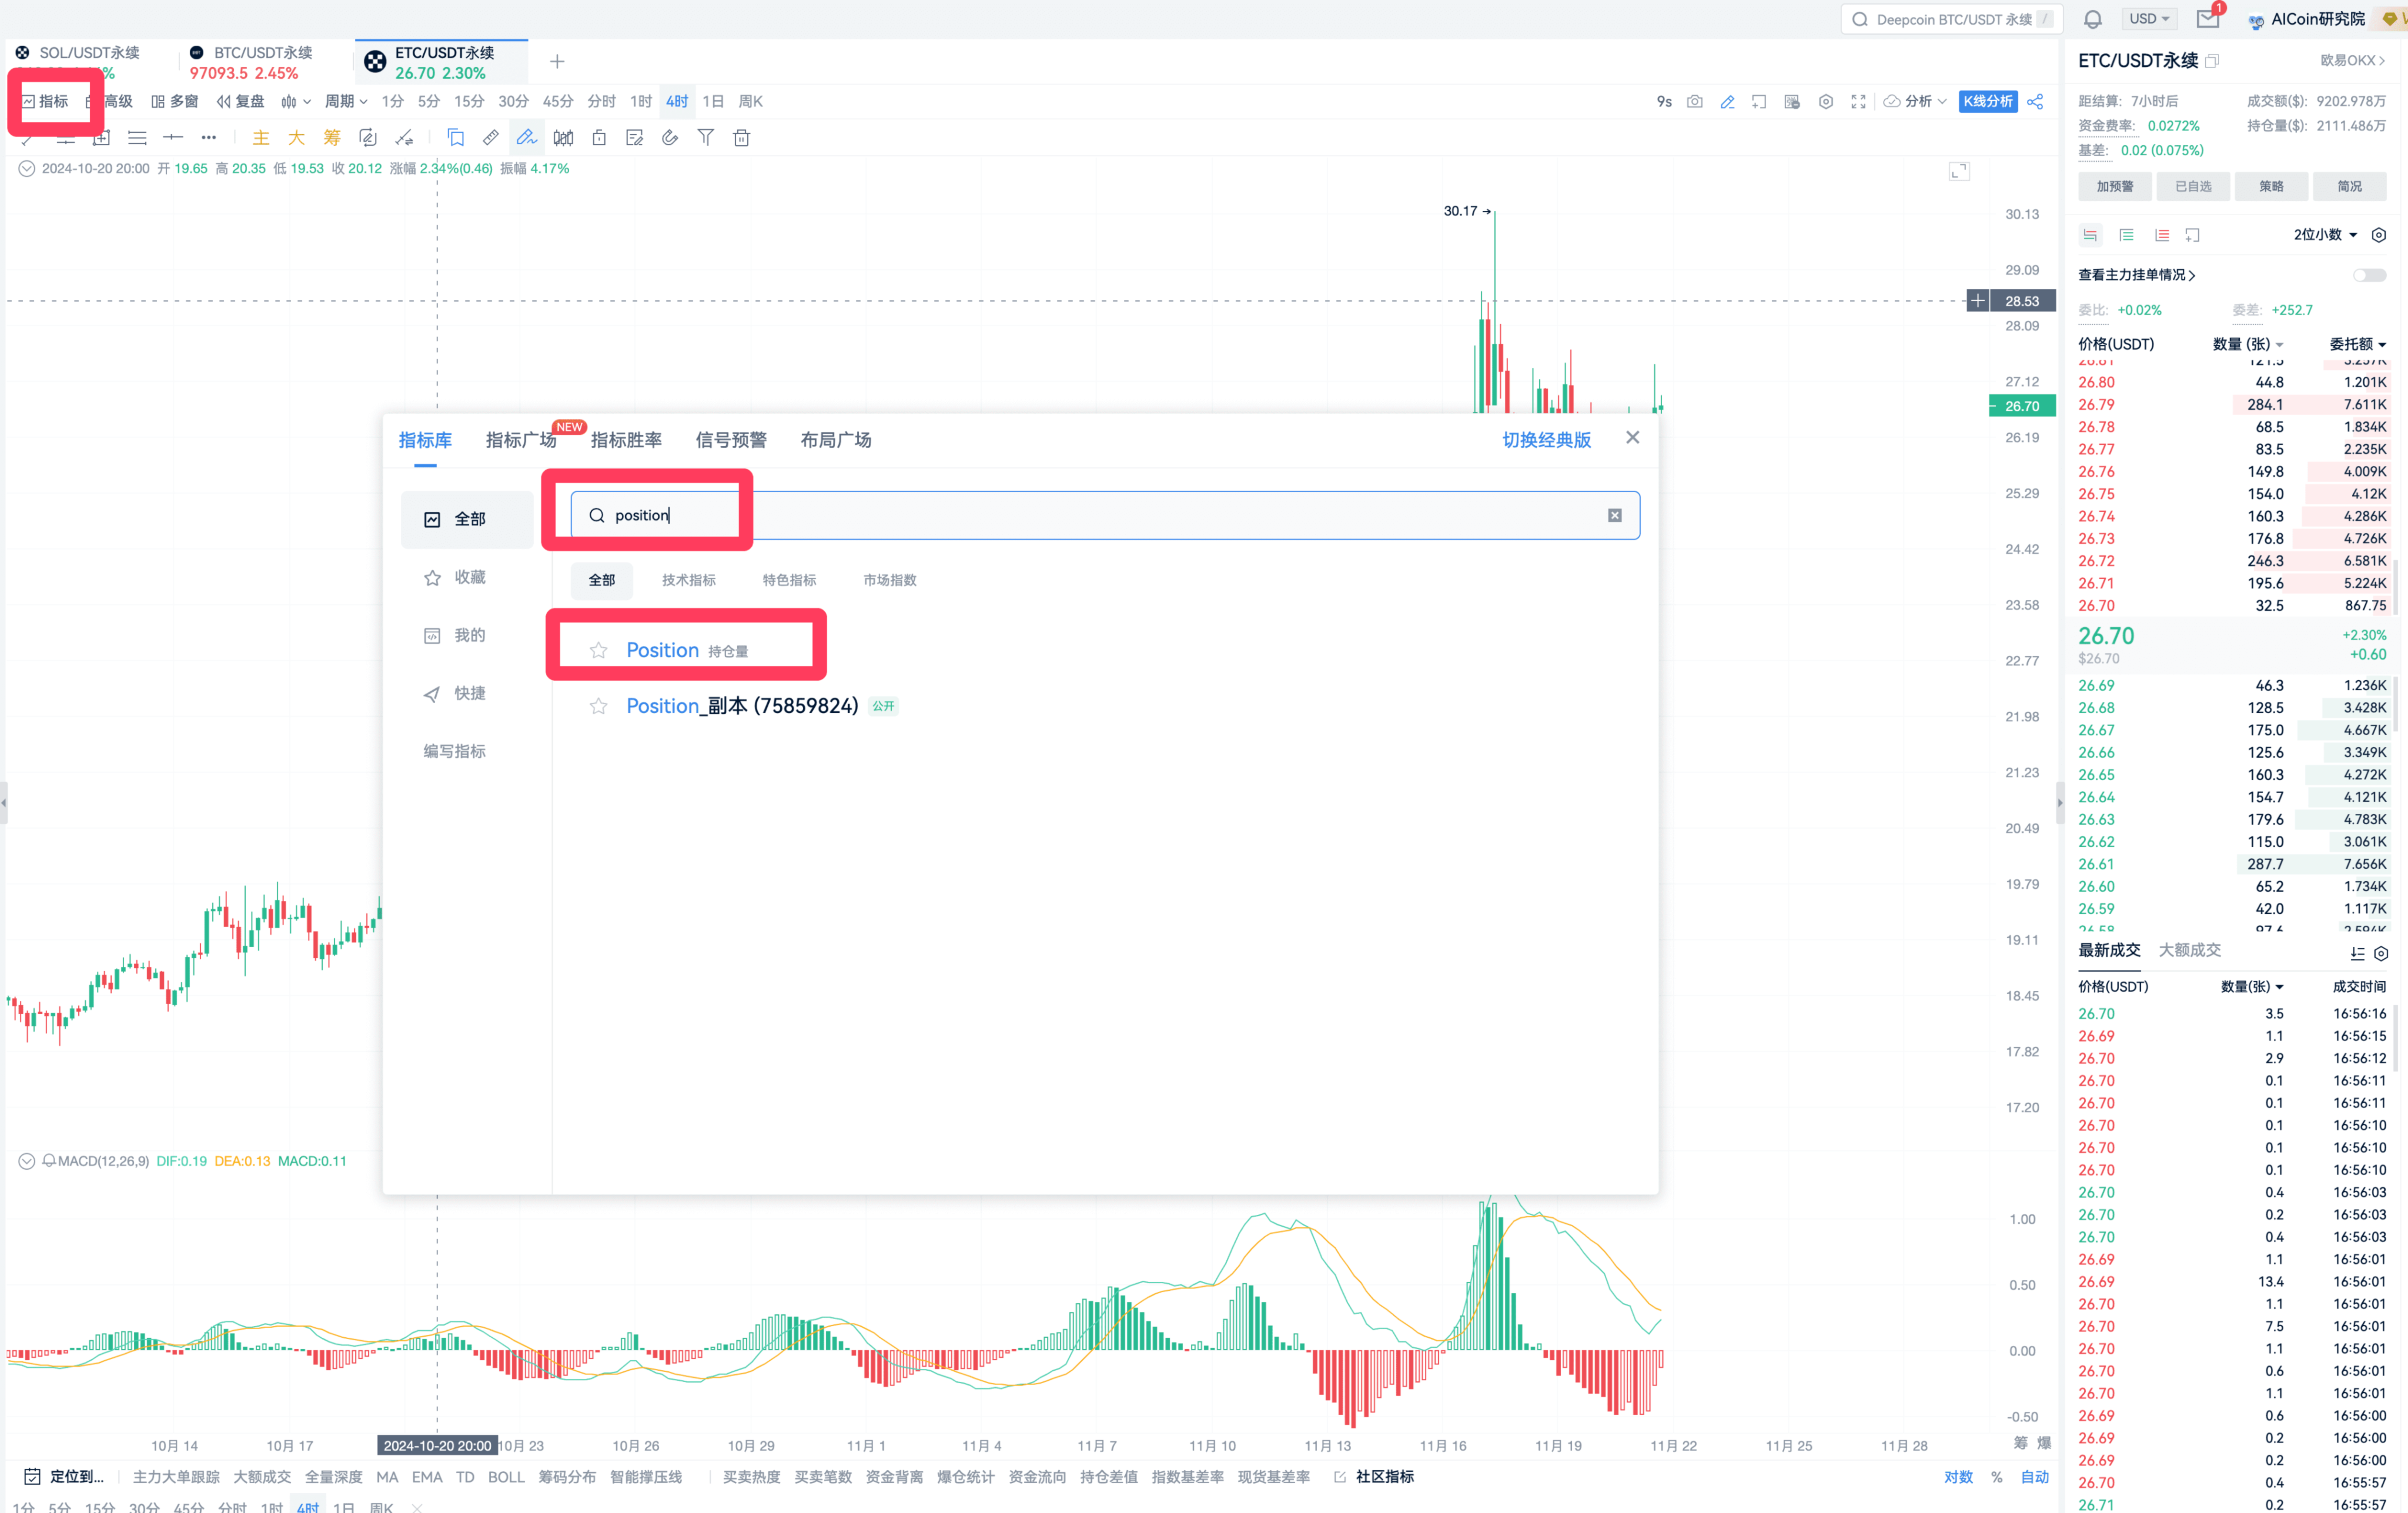This screenshot has height=1513, width=2408.
Task: Open order book settings gear
Action: (2378, 235)
